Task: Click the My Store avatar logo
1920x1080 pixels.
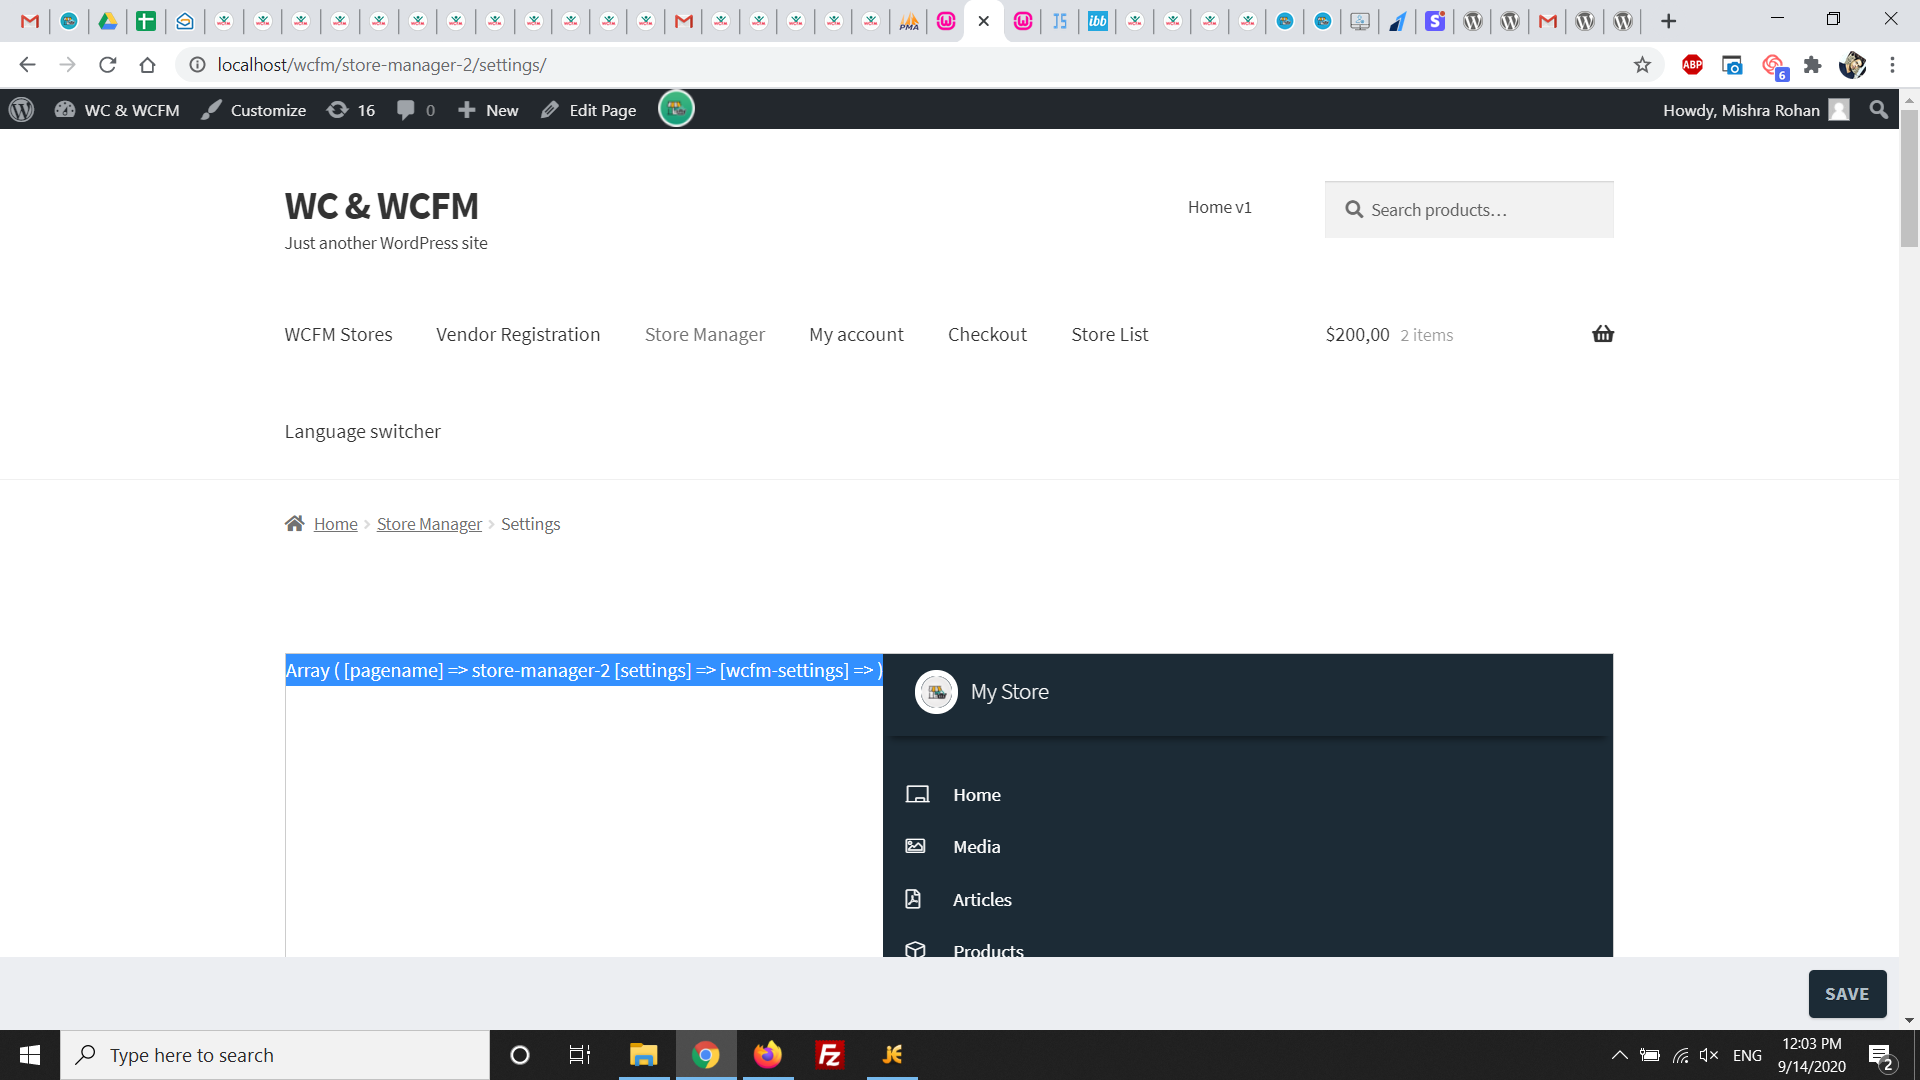Action: coord(936,692)
